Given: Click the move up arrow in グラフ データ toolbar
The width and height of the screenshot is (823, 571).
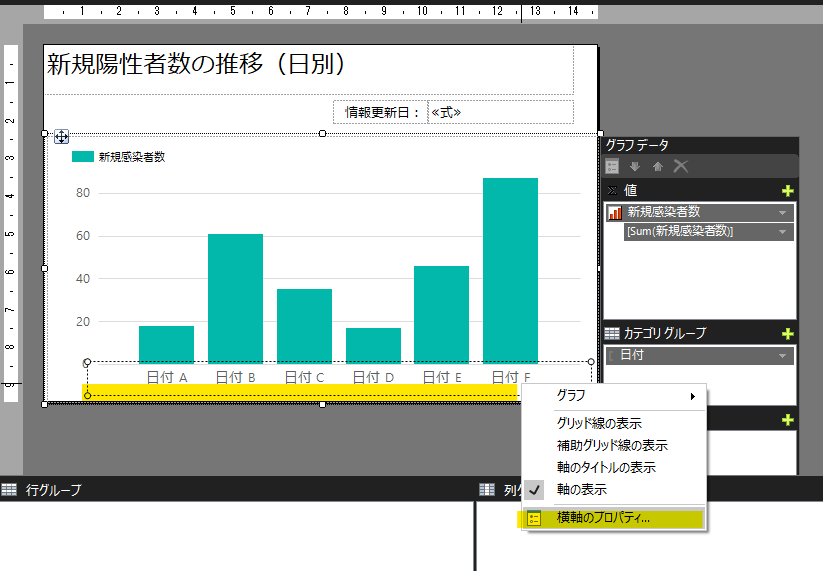Looking at the screenshot, I should point(657,166).
